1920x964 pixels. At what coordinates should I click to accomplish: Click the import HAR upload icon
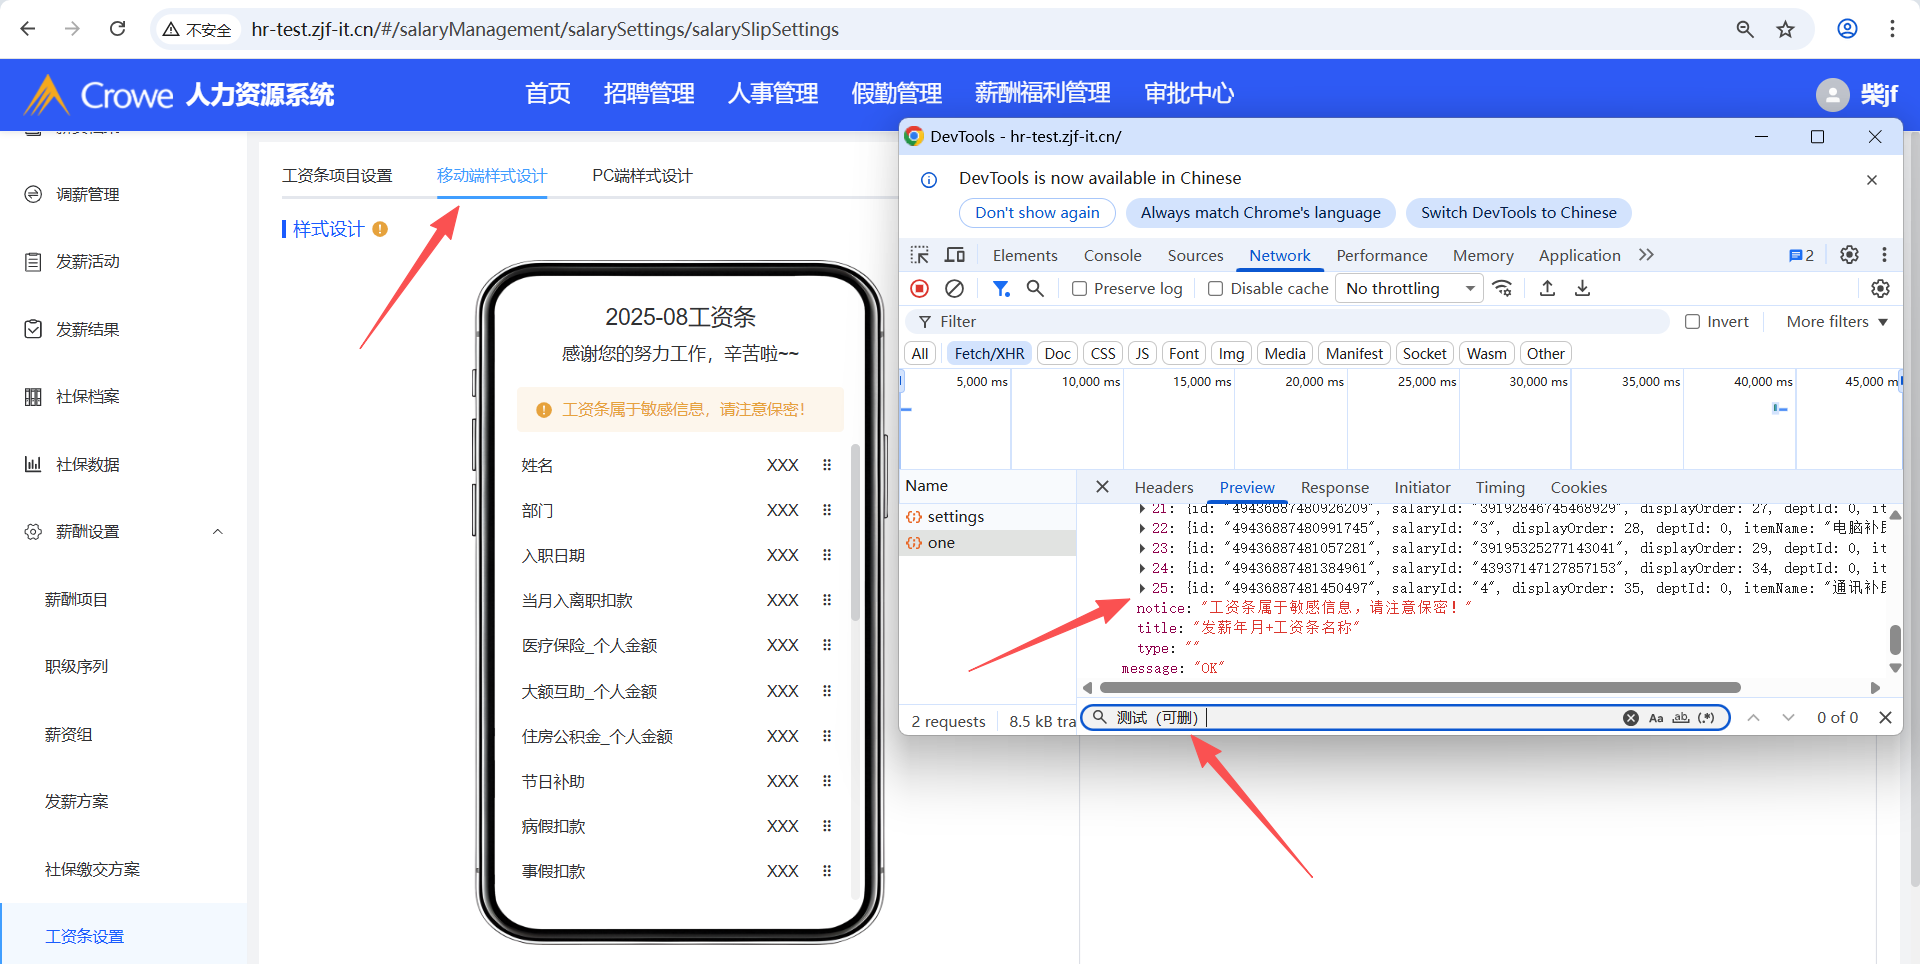1547,288
